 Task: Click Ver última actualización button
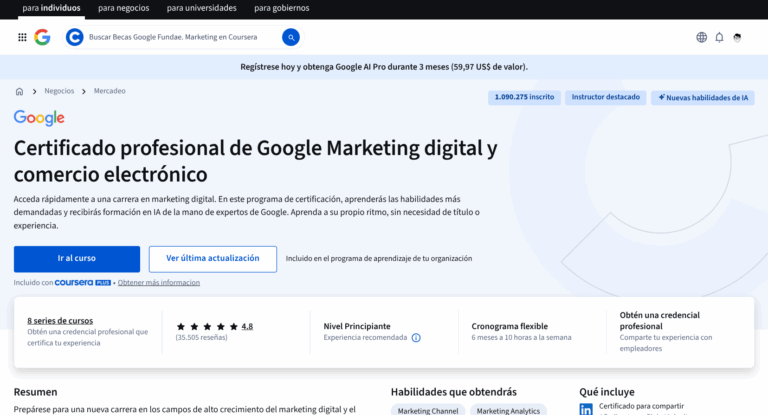pos(213,259)
